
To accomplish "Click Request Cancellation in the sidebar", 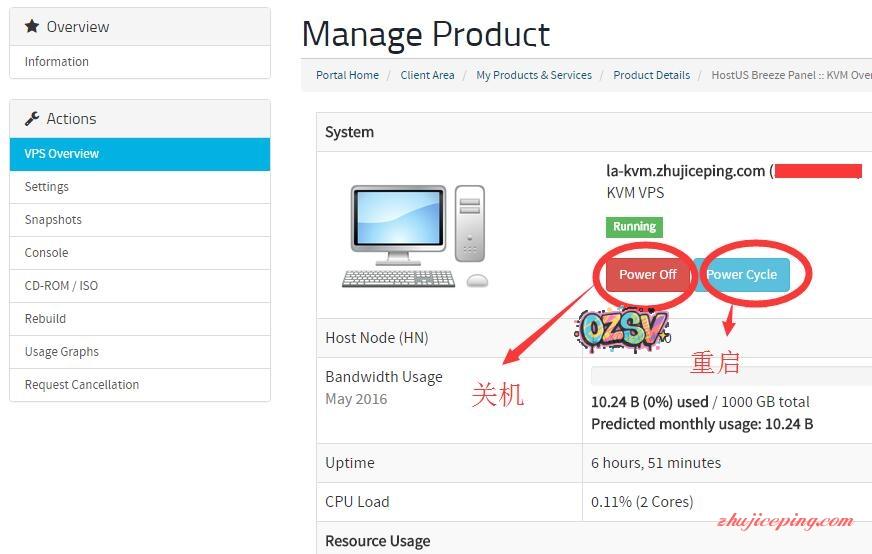I will pyautogui.click(x=82, y=385).
